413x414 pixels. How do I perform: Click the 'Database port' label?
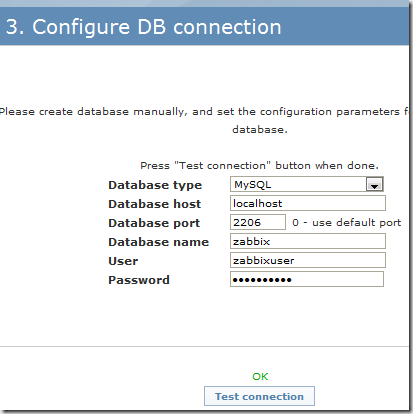click(154, 223)
